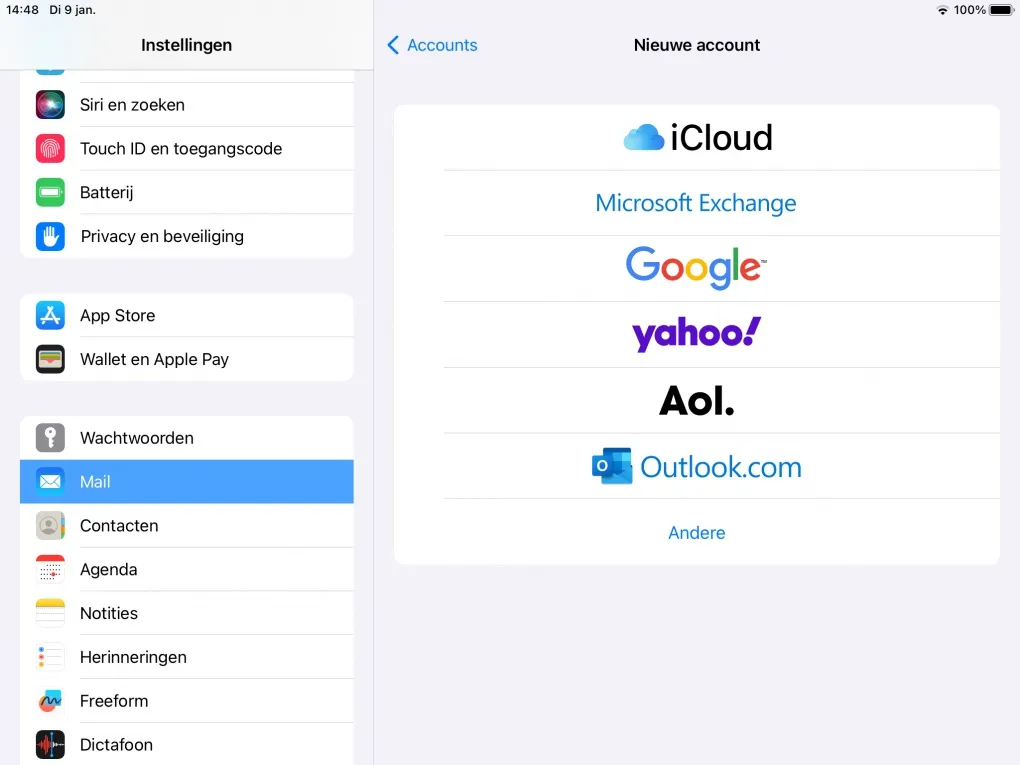Tap the Dictafoon waveform icon

coord(50,745)
